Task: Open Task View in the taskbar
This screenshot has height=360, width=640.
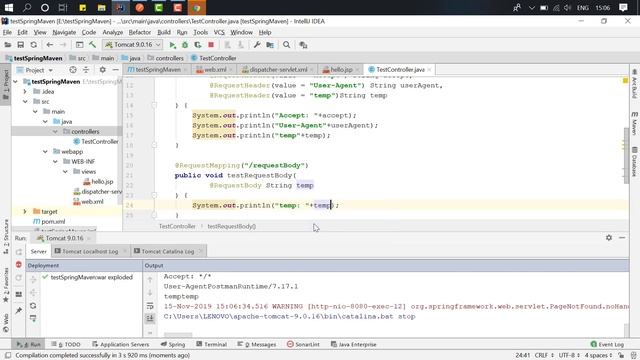Action: tap(62, 7)
